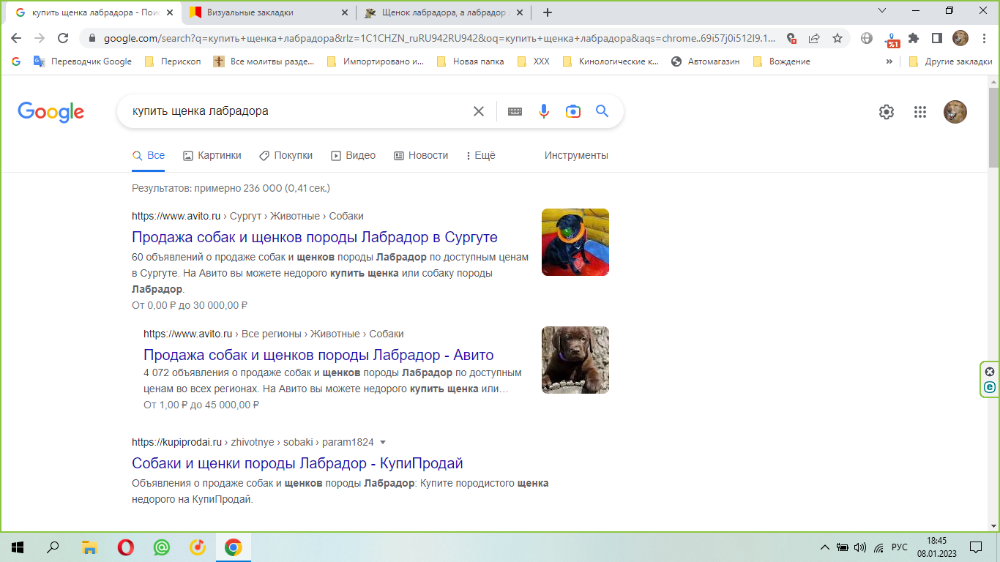Open the on-screen keyboard input tool
The image size is (1000, 562).
pyautogui.click(x=515, y=111)
